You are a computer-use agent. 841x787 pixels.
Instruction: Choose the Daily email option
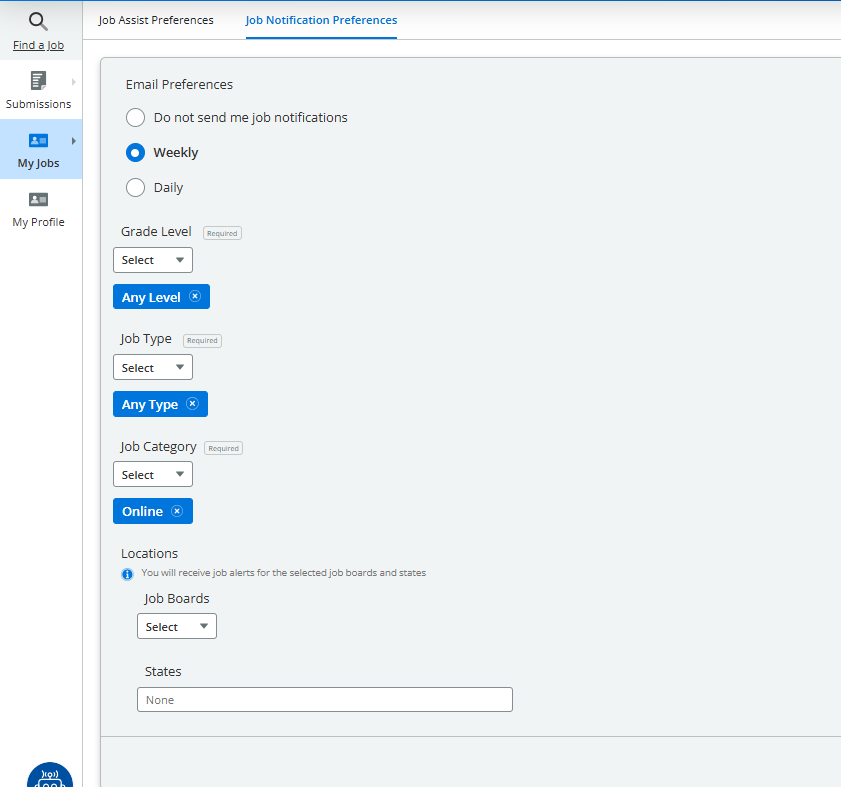point(136,188)
